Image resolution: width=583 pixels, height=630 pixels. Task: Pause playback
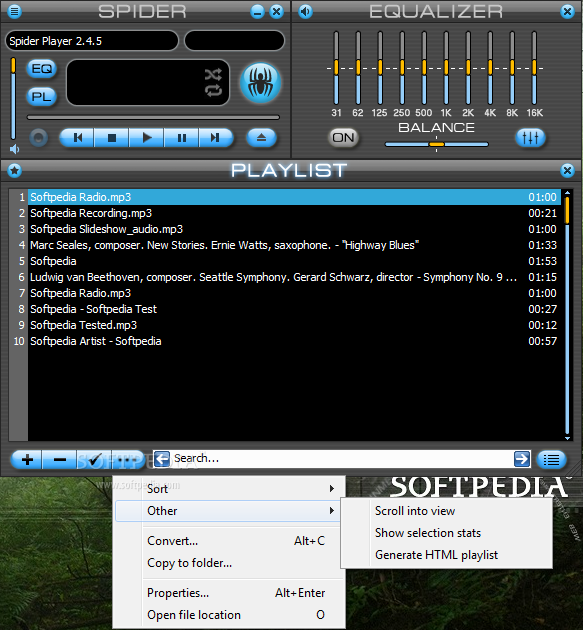coord(181,138)
